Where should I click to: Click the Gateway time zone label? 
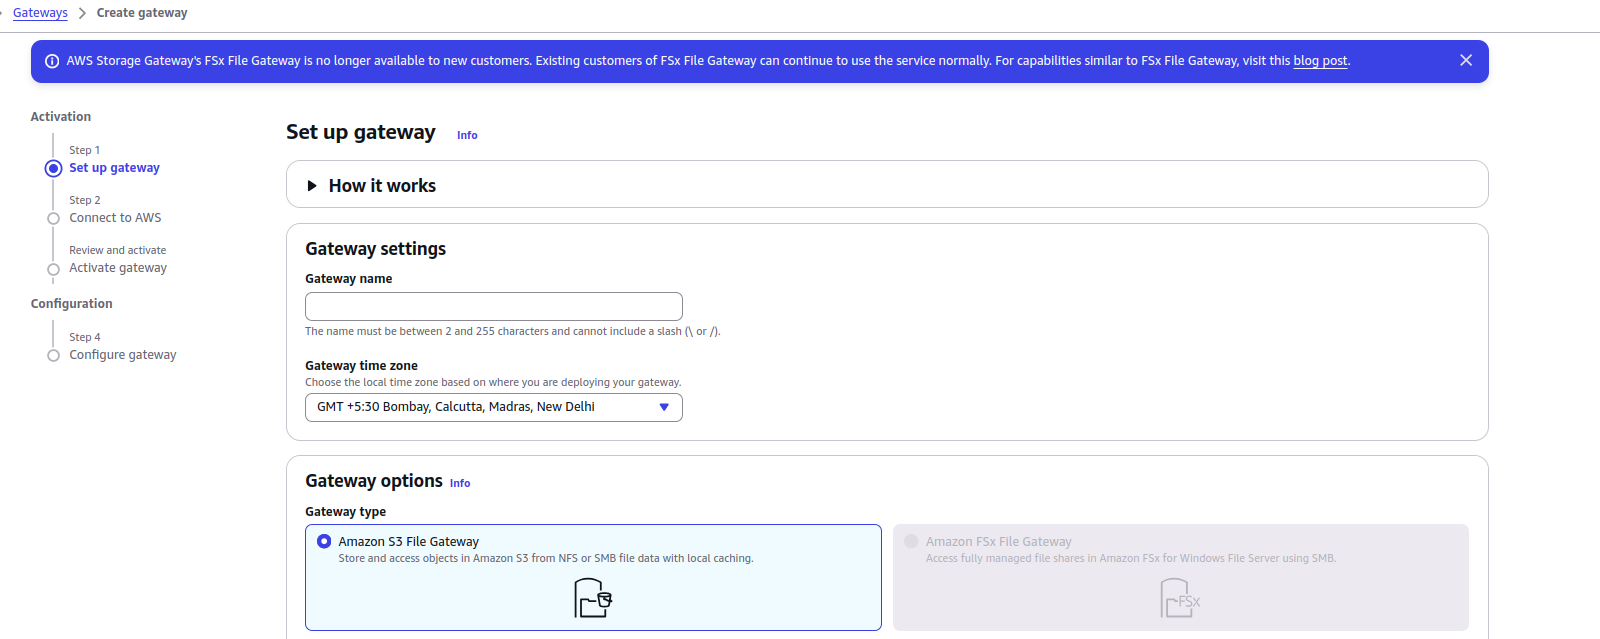[362, 366]
